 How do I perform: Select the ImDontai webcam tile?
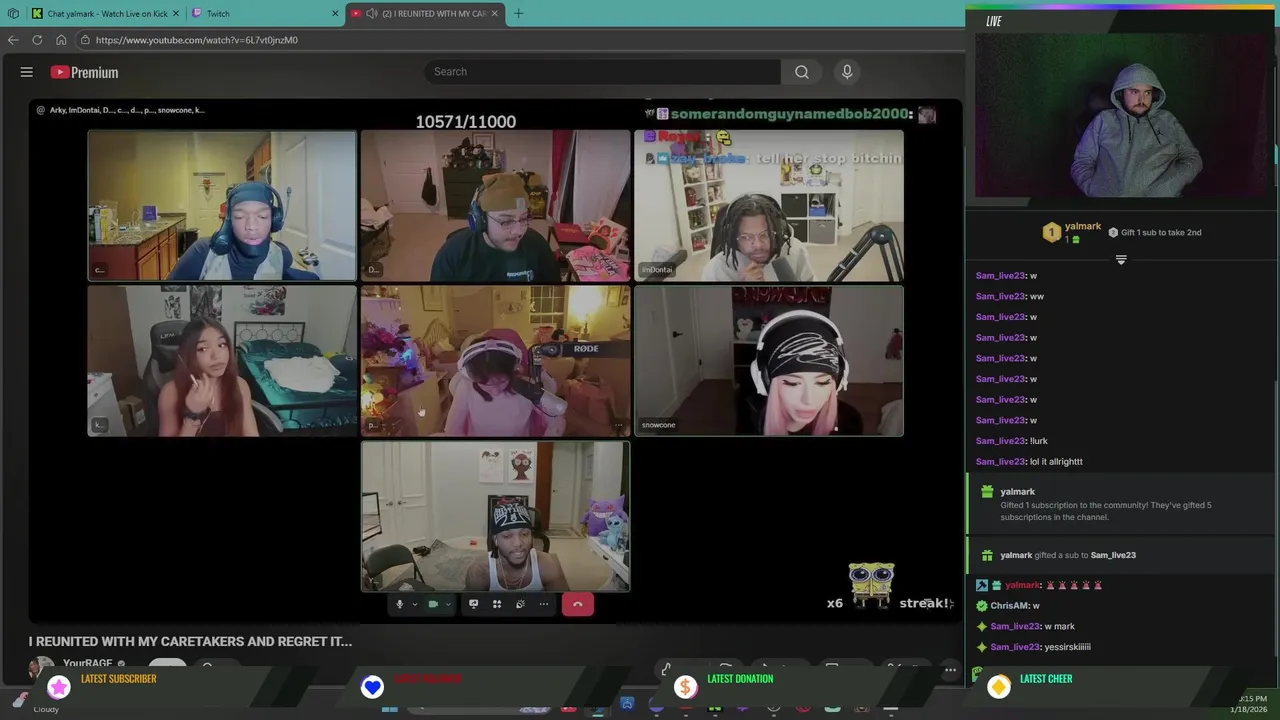(768, 206)
